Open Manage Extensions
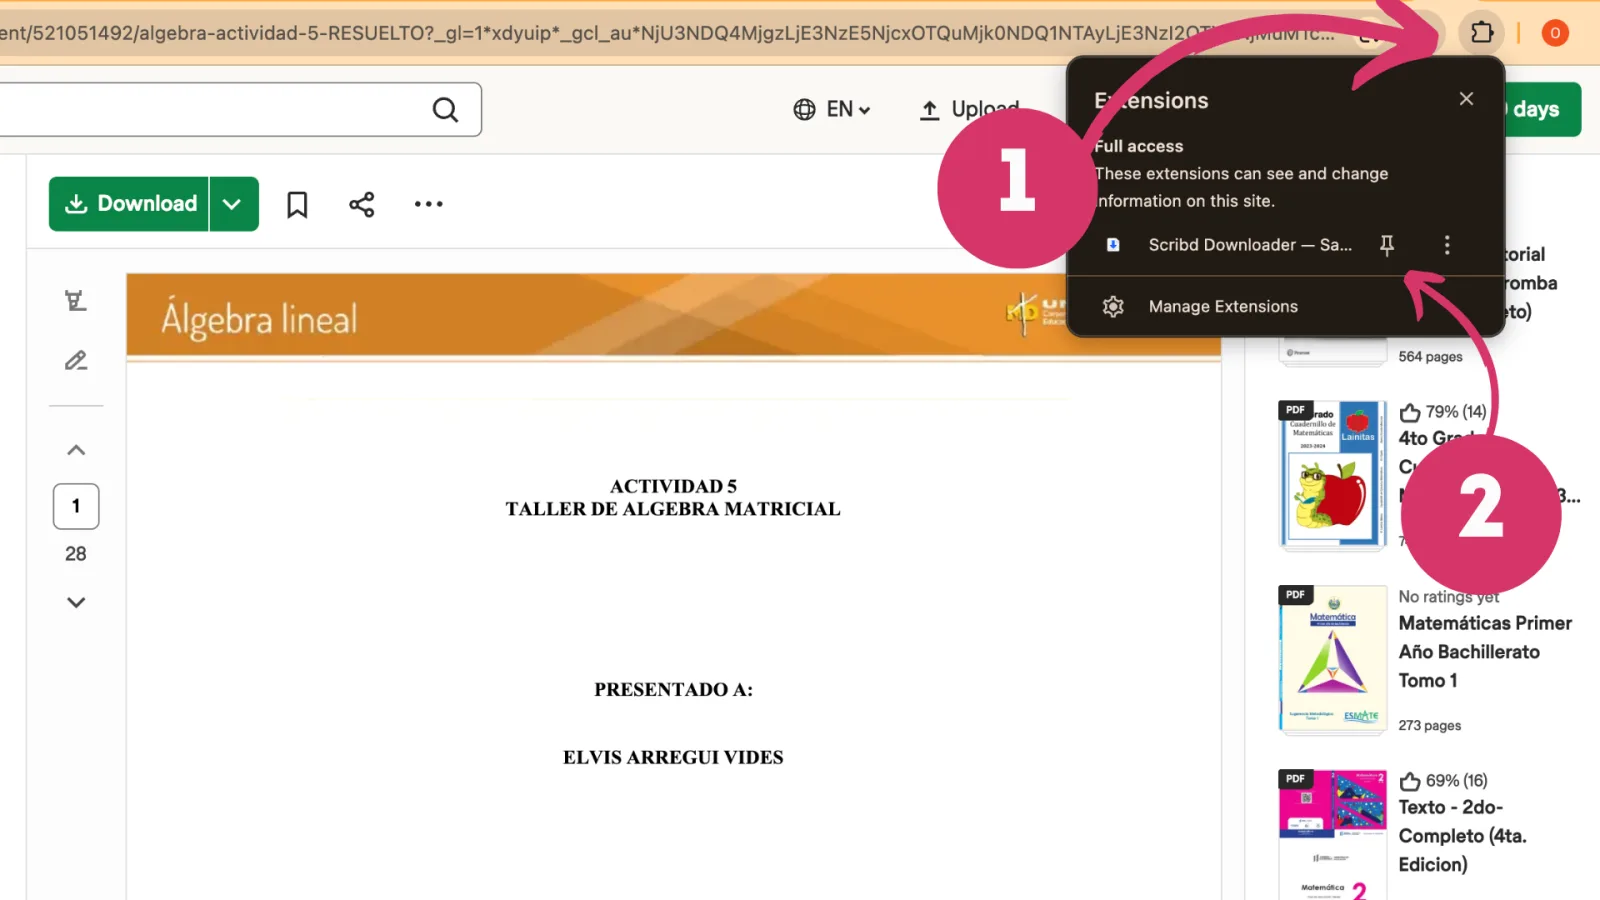The image size is (1600, 900). pyautogui.click(x=1223, y=306)
